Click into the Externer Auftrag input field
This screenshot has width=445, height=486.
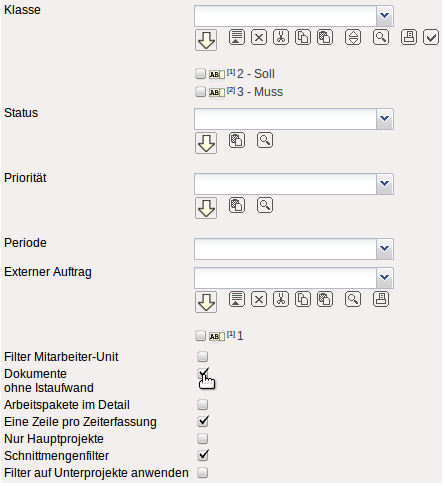click(x=285, y=278)
